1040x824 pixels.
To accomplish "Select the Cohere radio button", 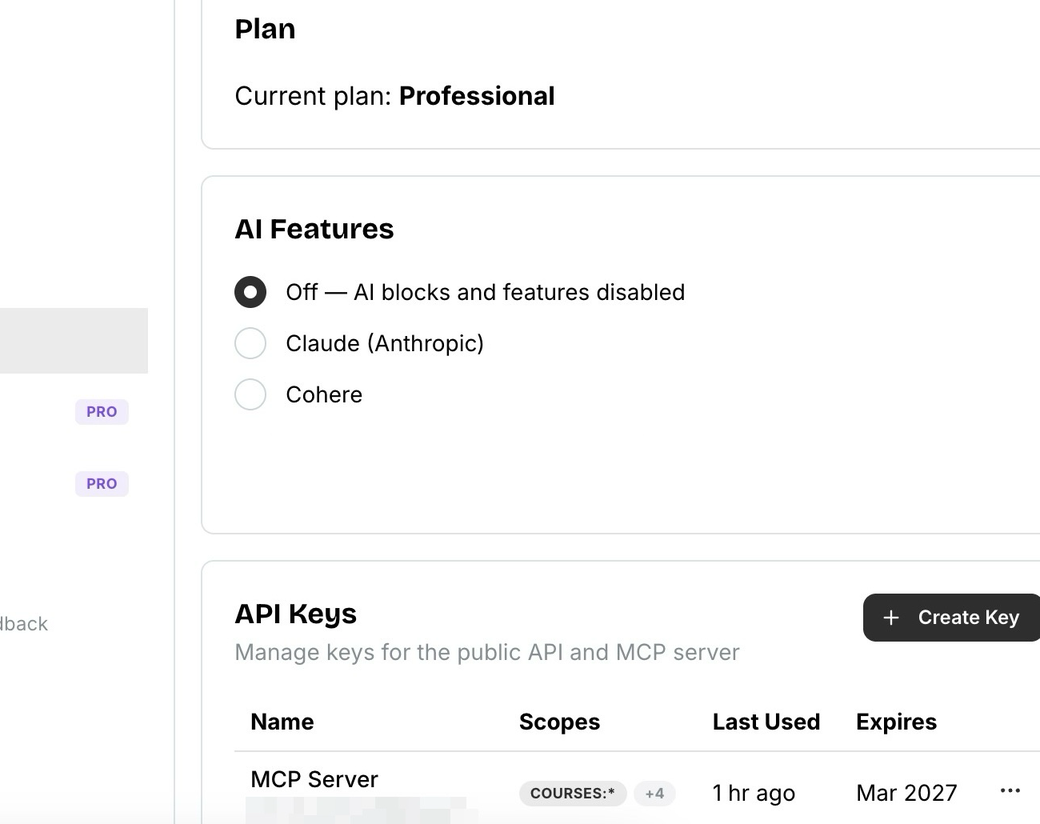I will pyautogui.click(x=250, y=394).
